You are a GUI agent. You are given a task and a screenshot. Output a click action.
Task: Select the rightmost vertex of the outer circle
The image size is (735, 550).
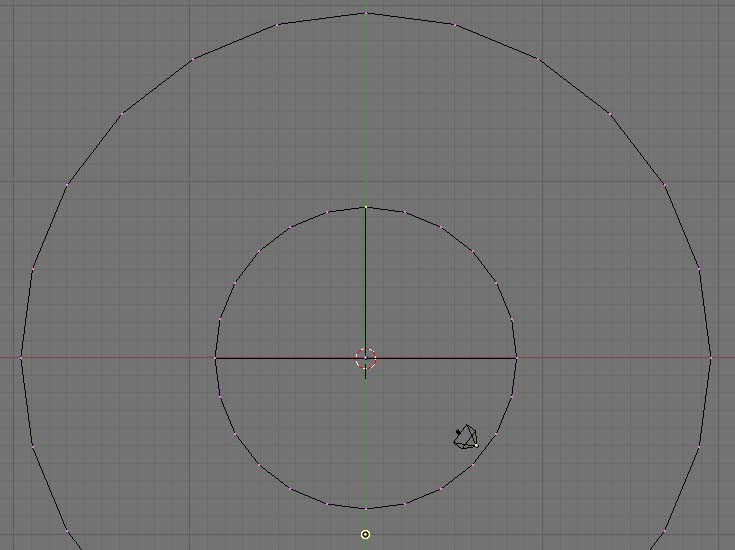711,357
